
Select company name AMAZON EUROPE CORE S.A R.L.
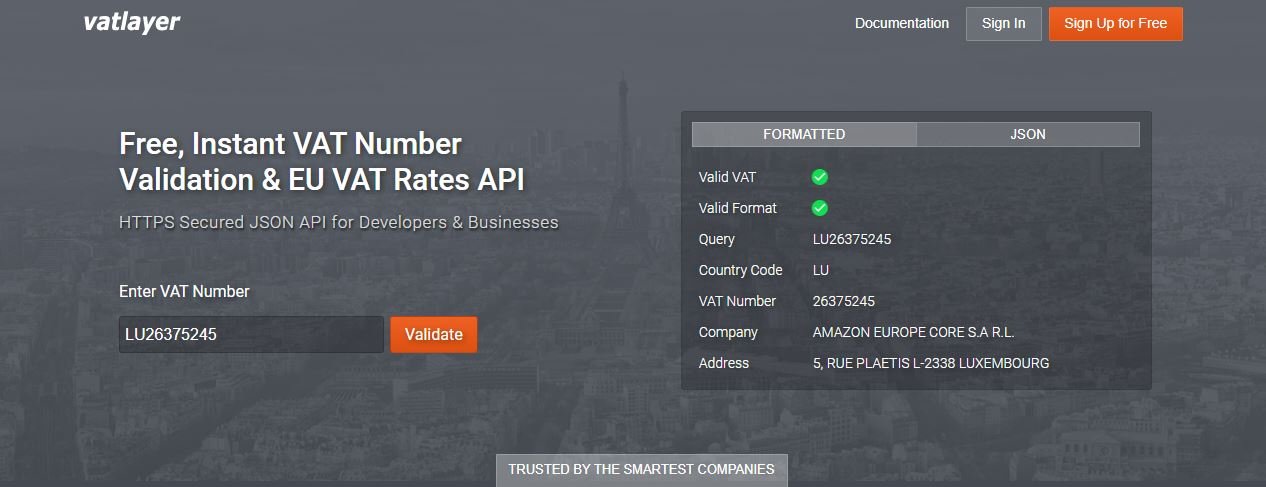pos(914,332)
